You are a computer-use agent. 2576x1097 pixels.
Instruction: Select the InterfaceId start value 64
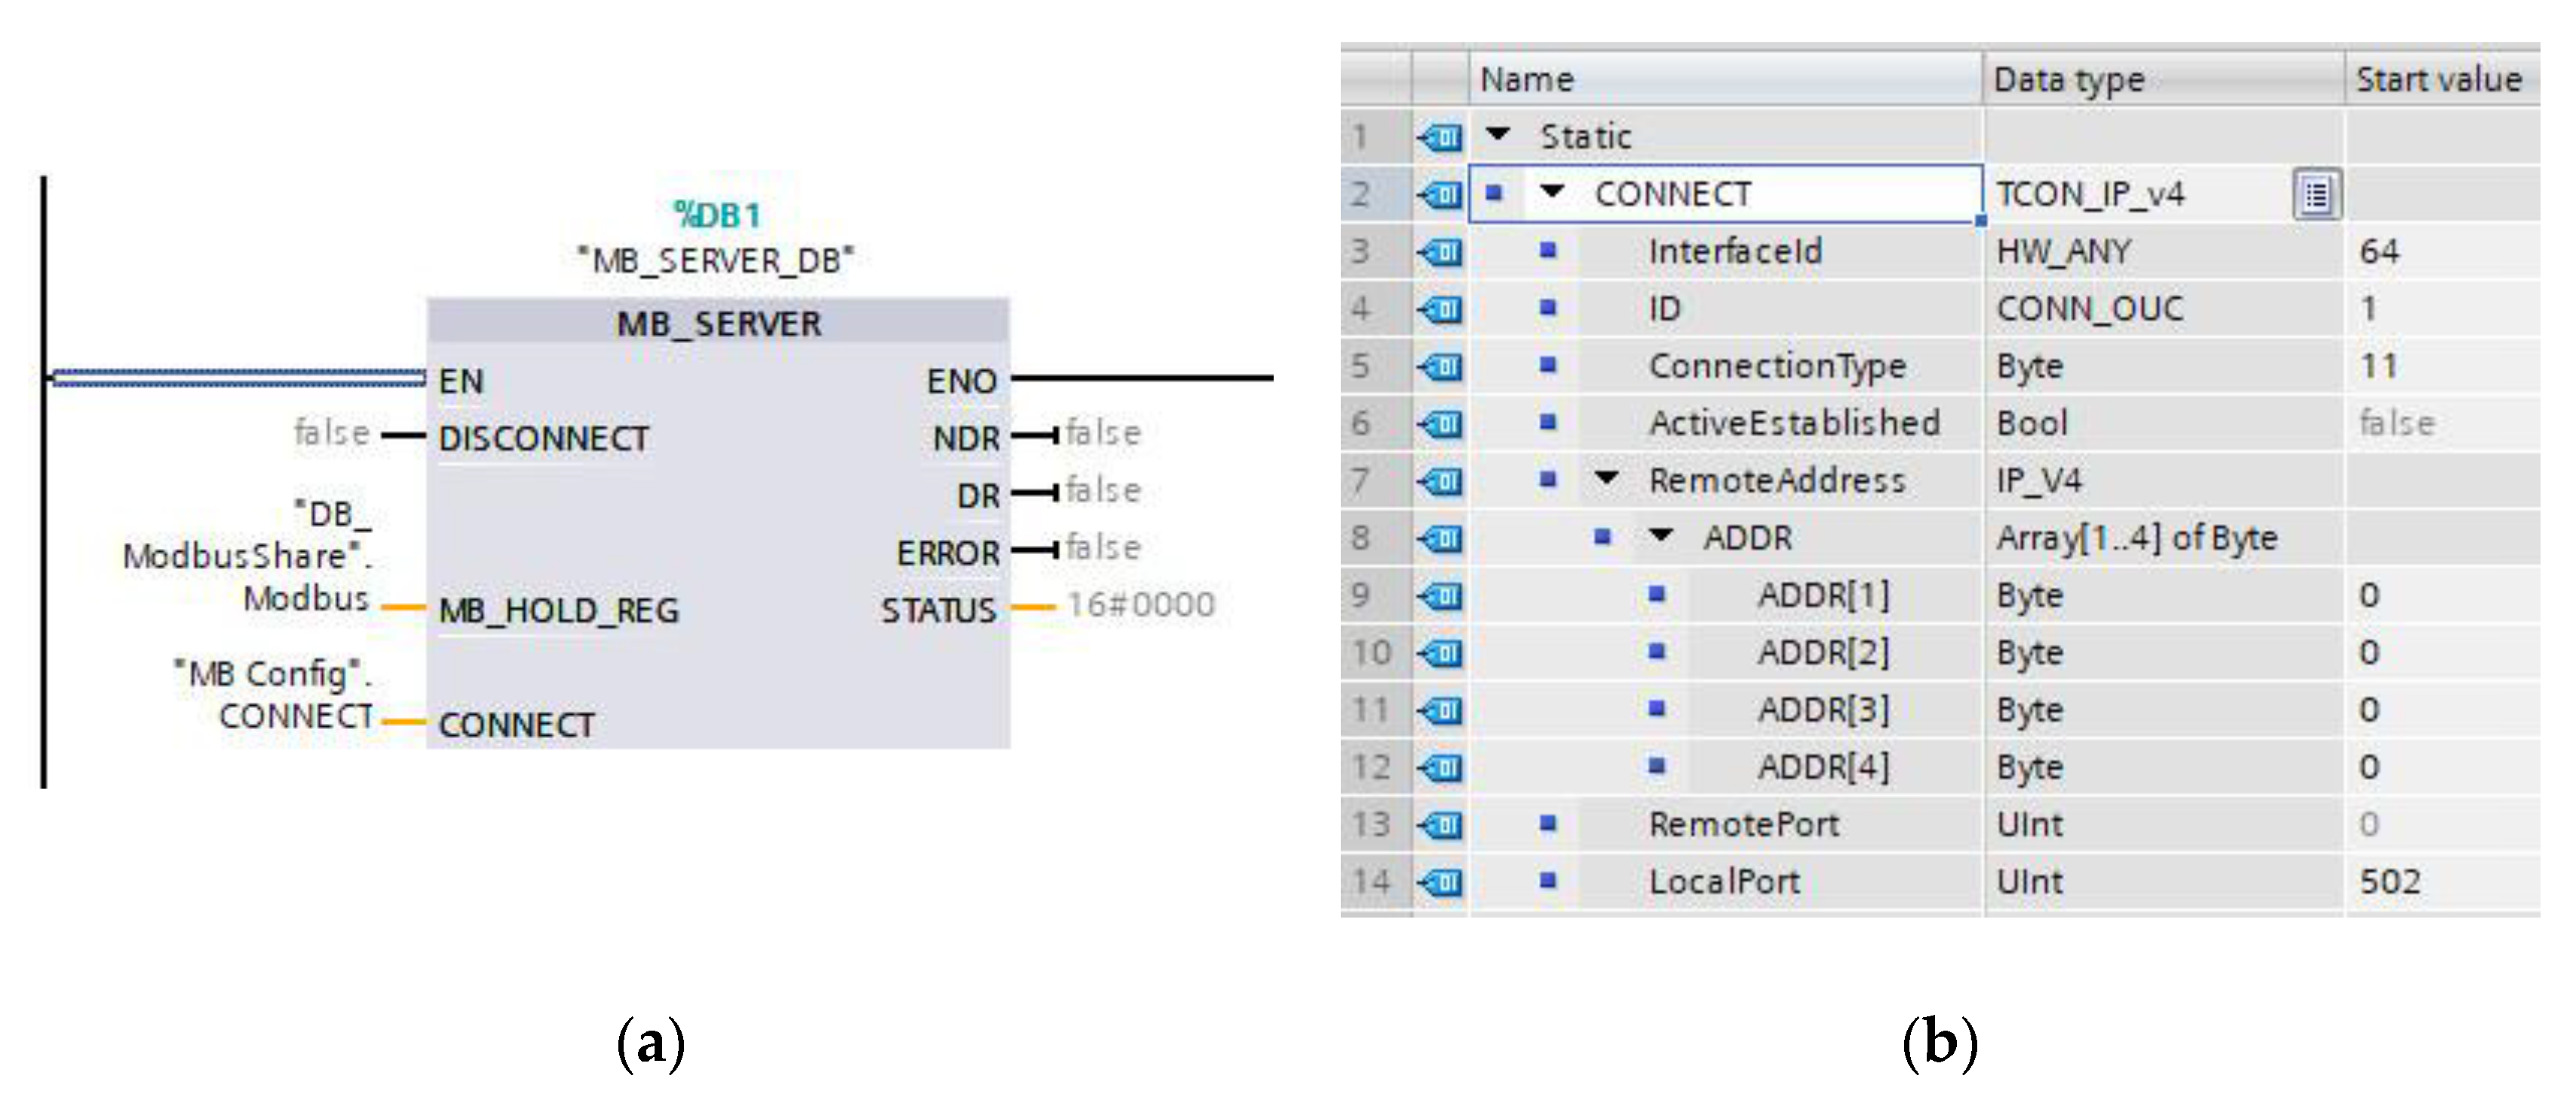[2379, 252]
